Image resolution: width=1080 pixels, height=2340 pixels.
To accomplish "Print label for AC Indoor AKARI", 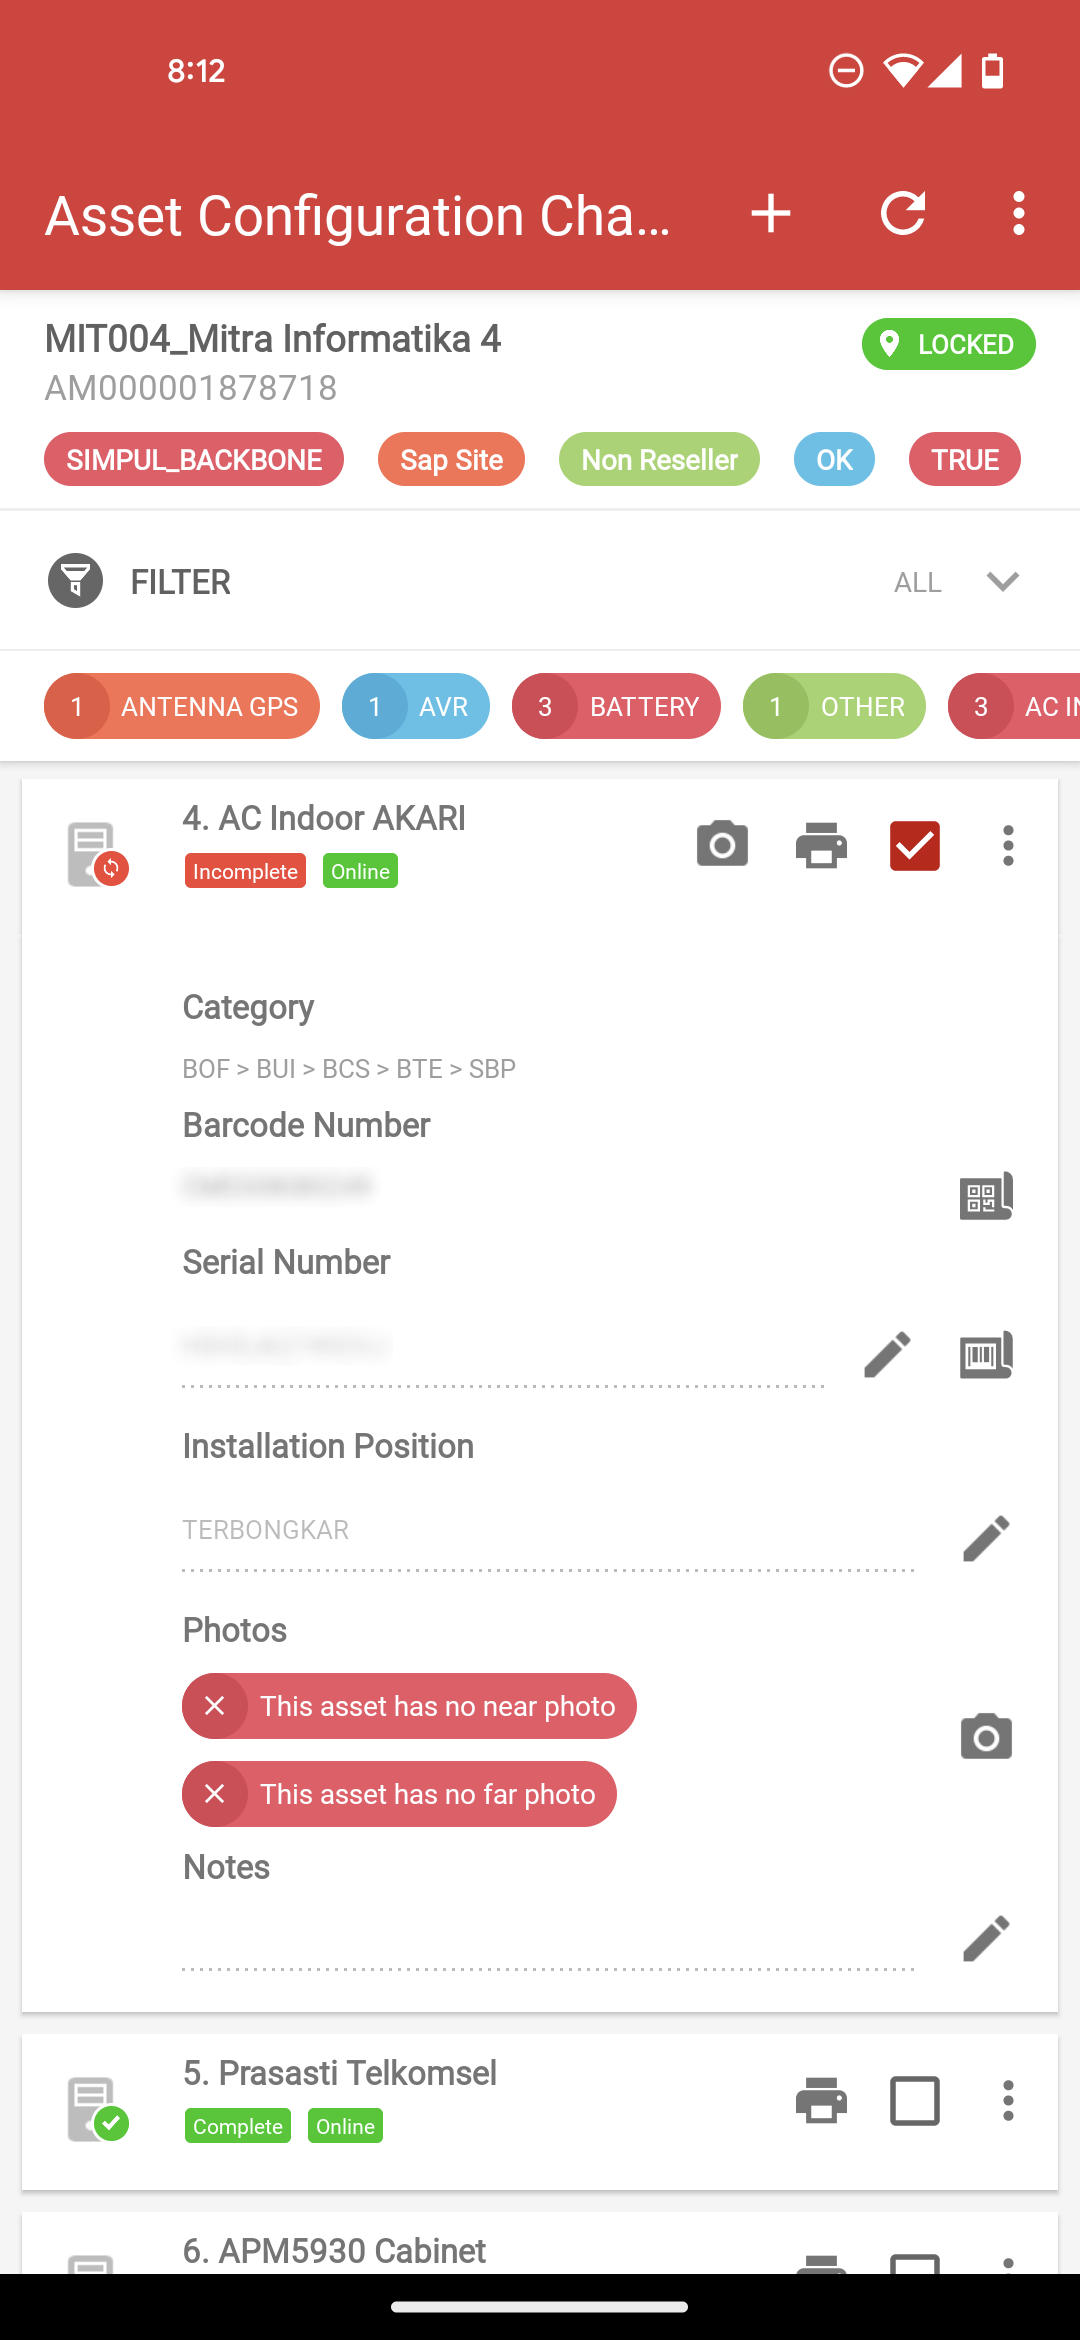I will click(x=822, y=845).
